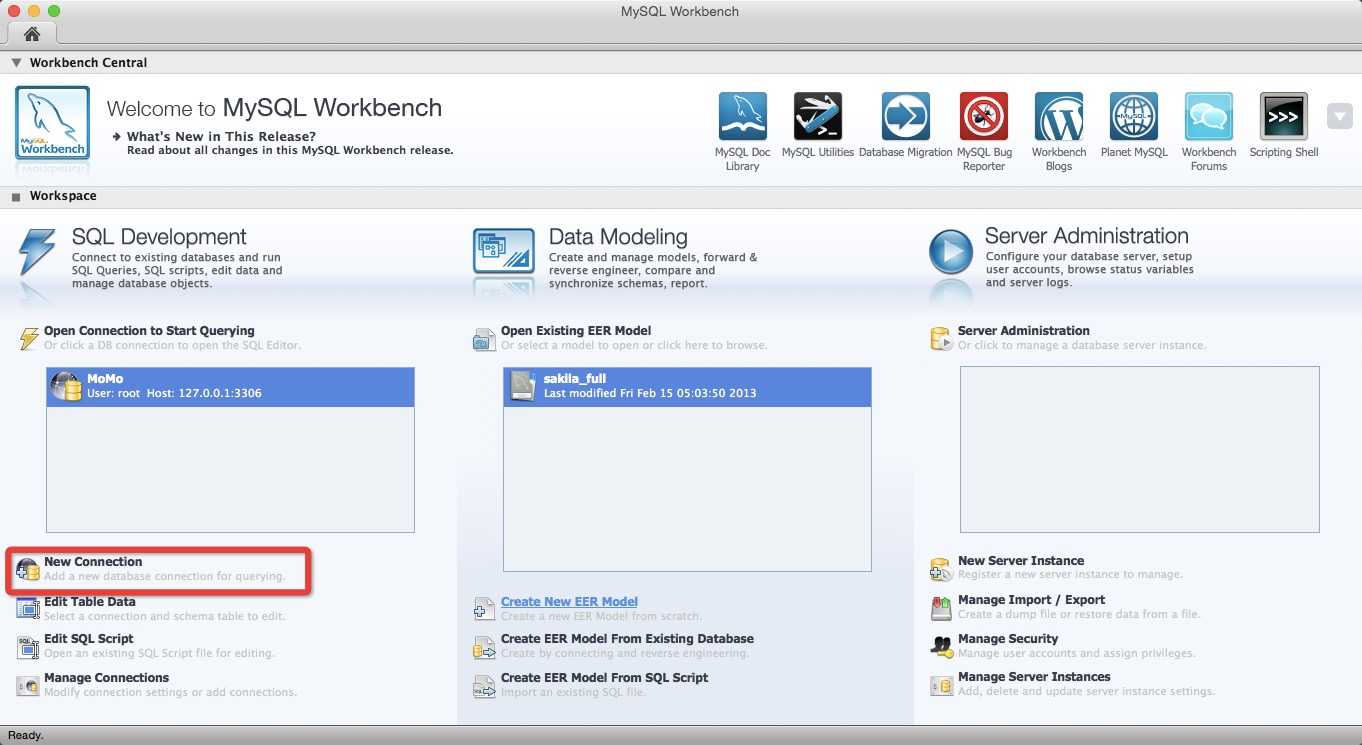Image resolution: width=1362 pixels, height=745 pixels.
Task: Collapse the Workbench Central section triangle
Action: pyautogui.click(x=16, y=62)
